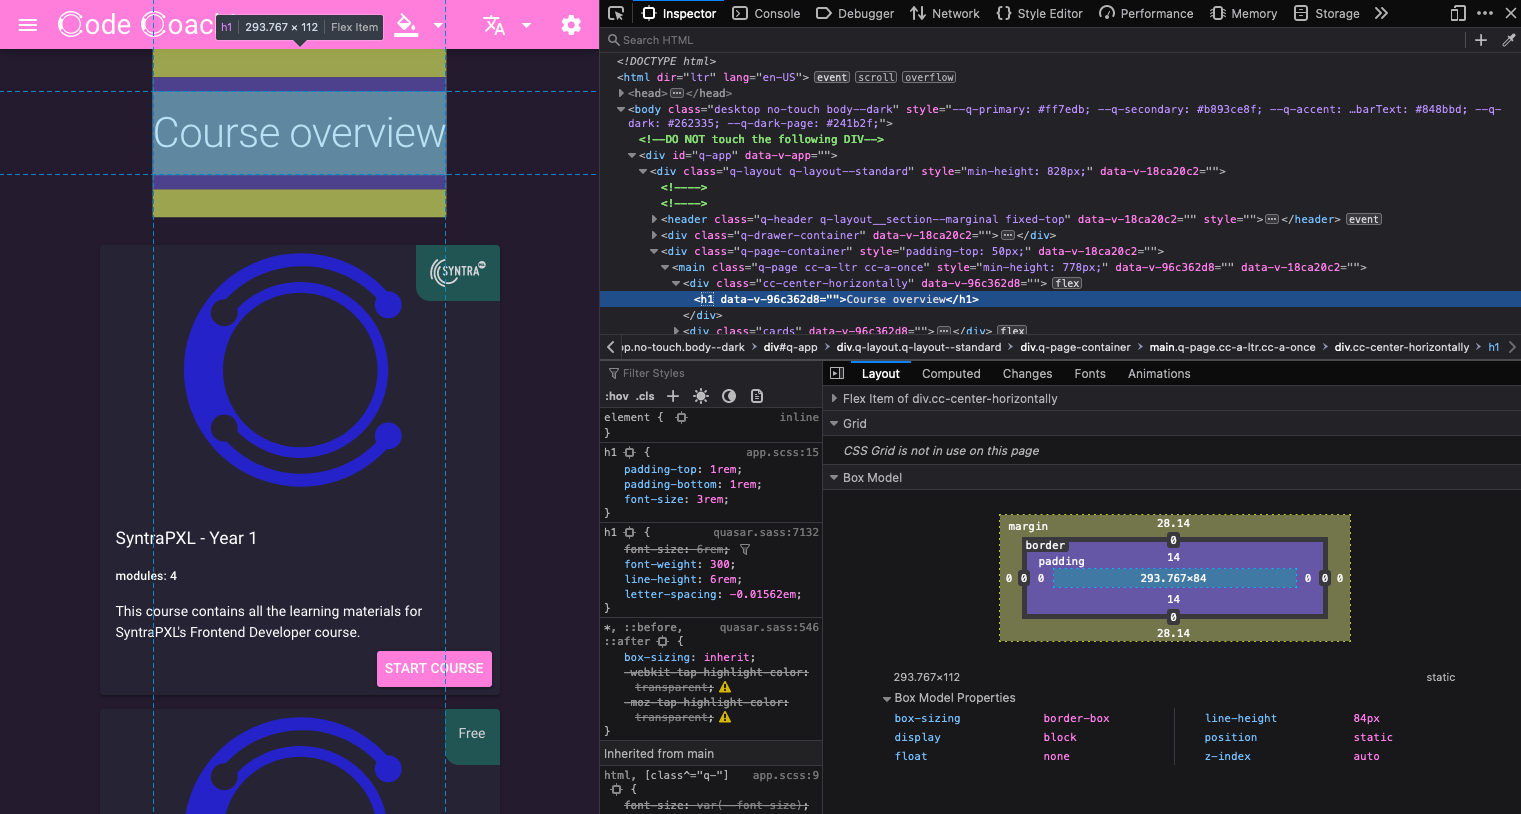Open app.scss:15 source link
Viewport: 1521px width, 814px height.
782,452
